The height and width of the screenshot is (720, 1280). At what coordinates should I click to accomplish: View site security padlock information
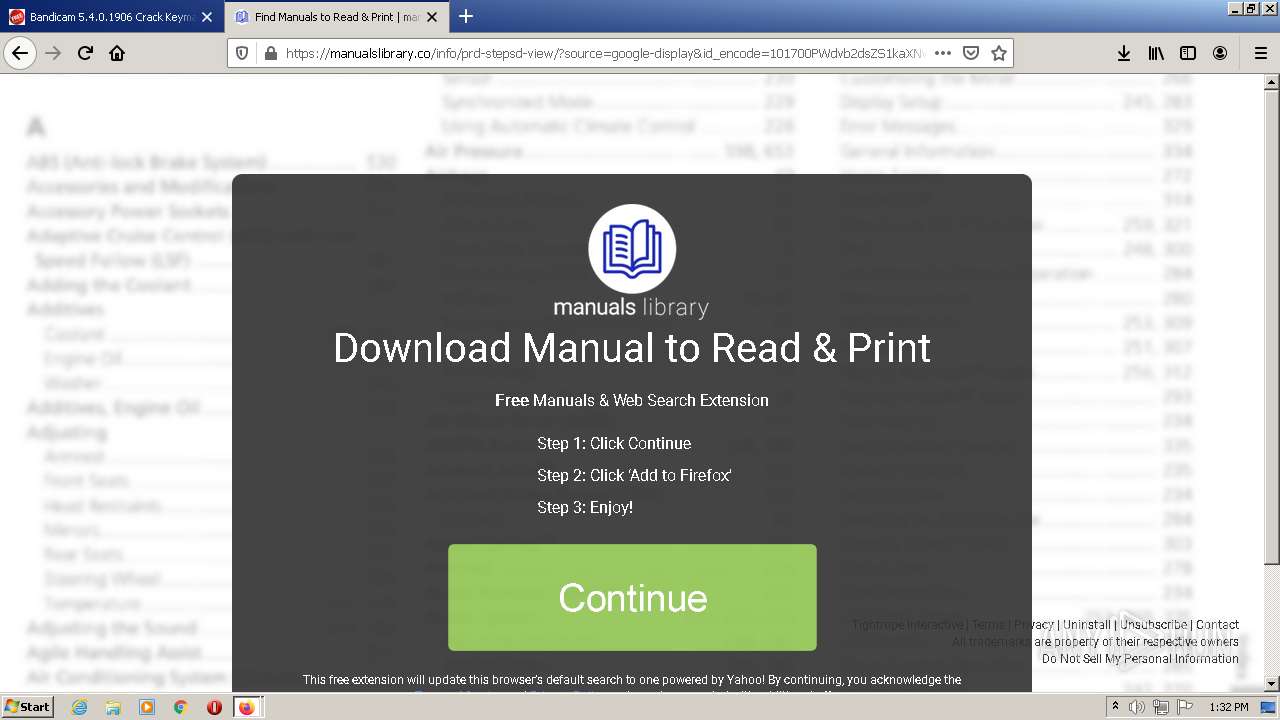(269, 53)
